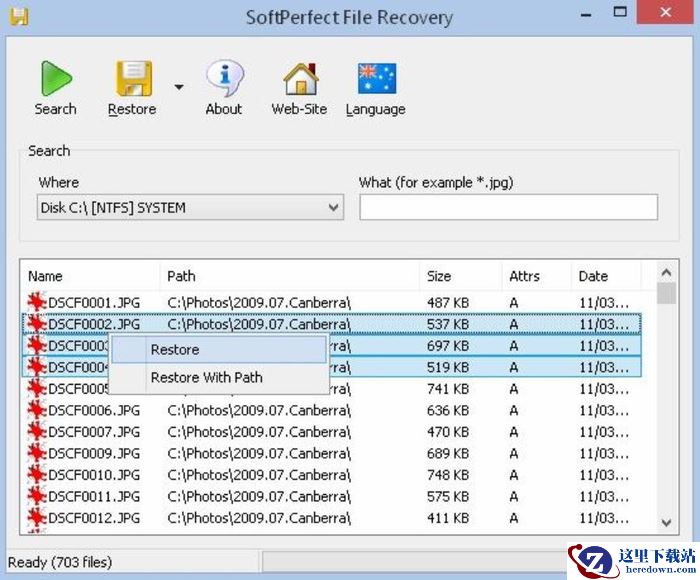This screenshot has width=700, height=580.
Task: Click the red icon beside DSCF0009.JPG
Action: (x=37, y=453)
